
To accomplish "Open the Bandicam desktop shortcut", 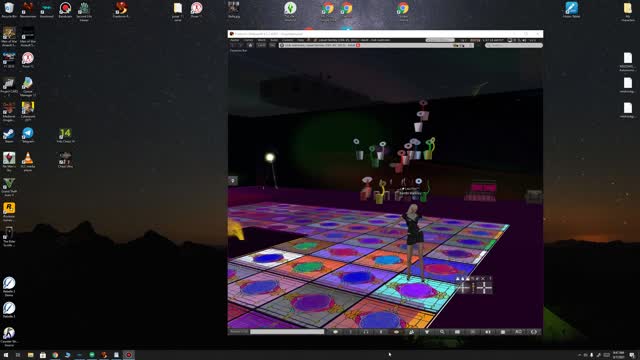I will [65, 10].
